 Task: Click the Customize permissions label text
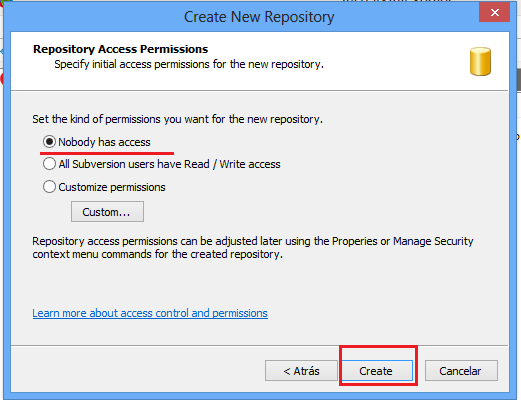tap(112, 187)
